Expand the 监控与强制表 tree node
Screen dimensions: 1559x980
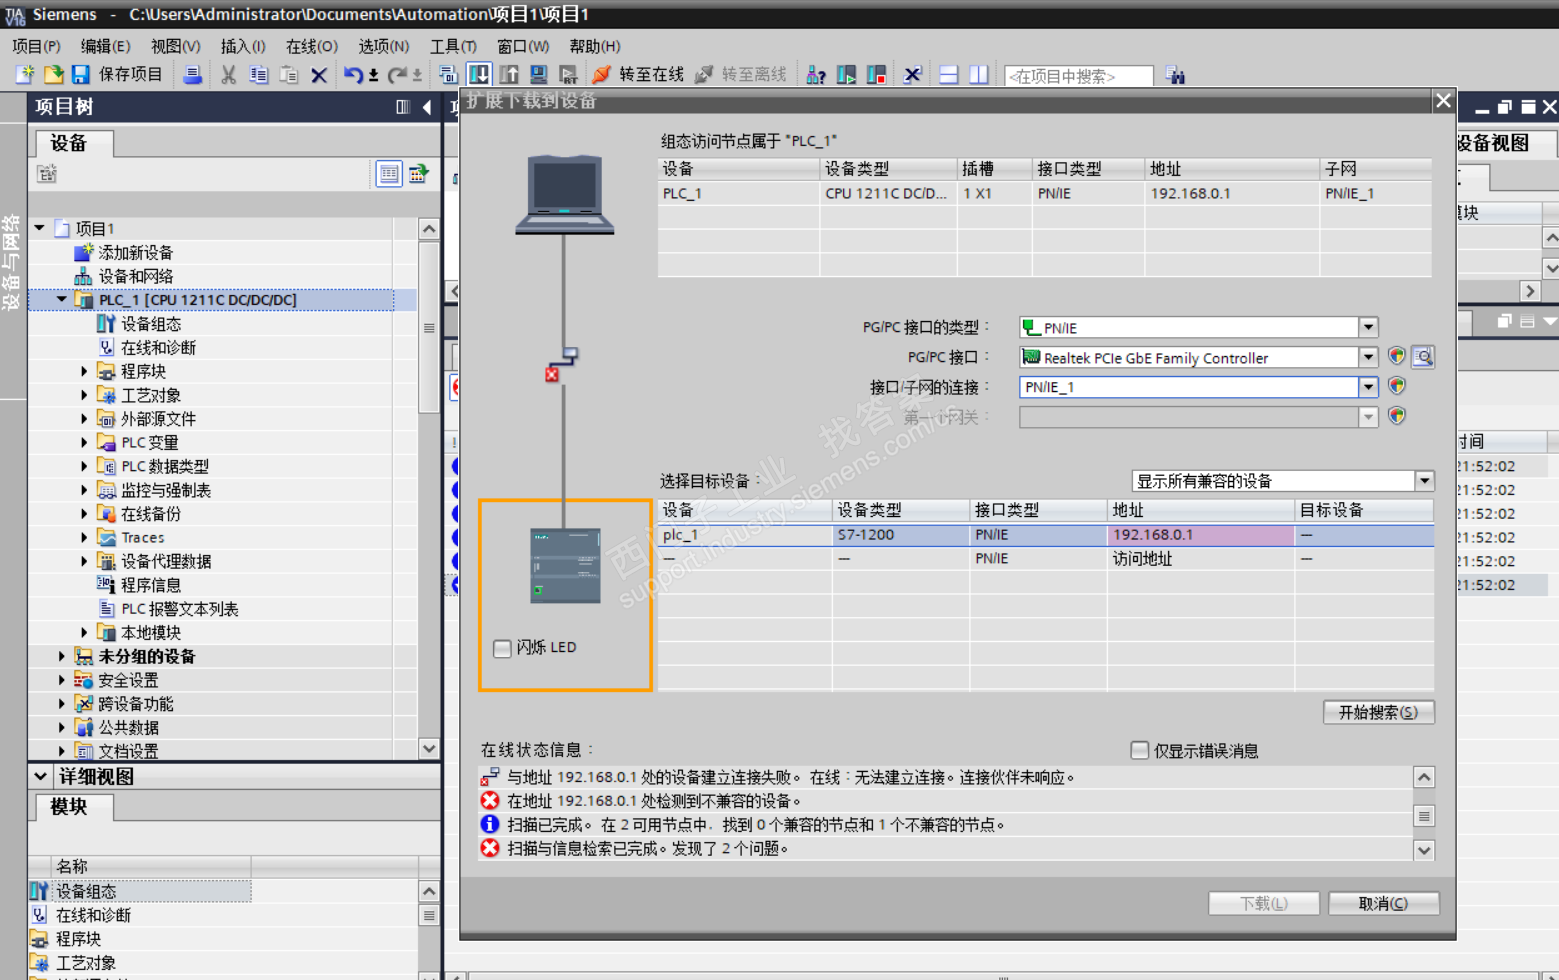point(84,490)
